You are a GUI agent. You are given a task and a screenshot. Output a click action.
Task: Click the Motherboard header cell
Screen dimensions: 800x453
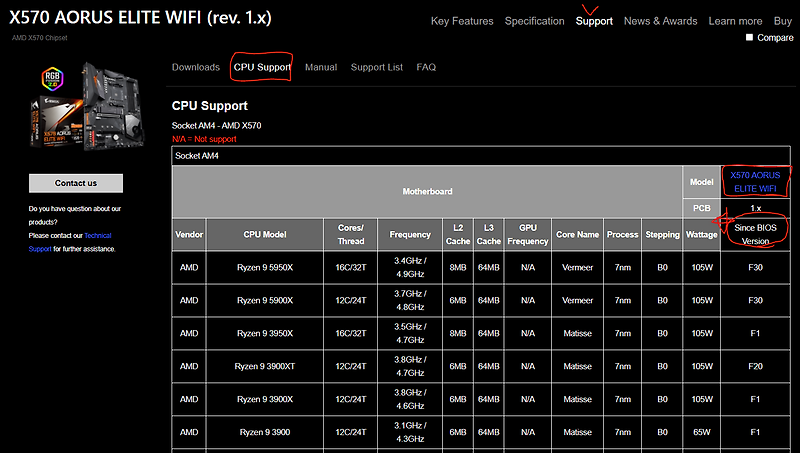point(428,191)
